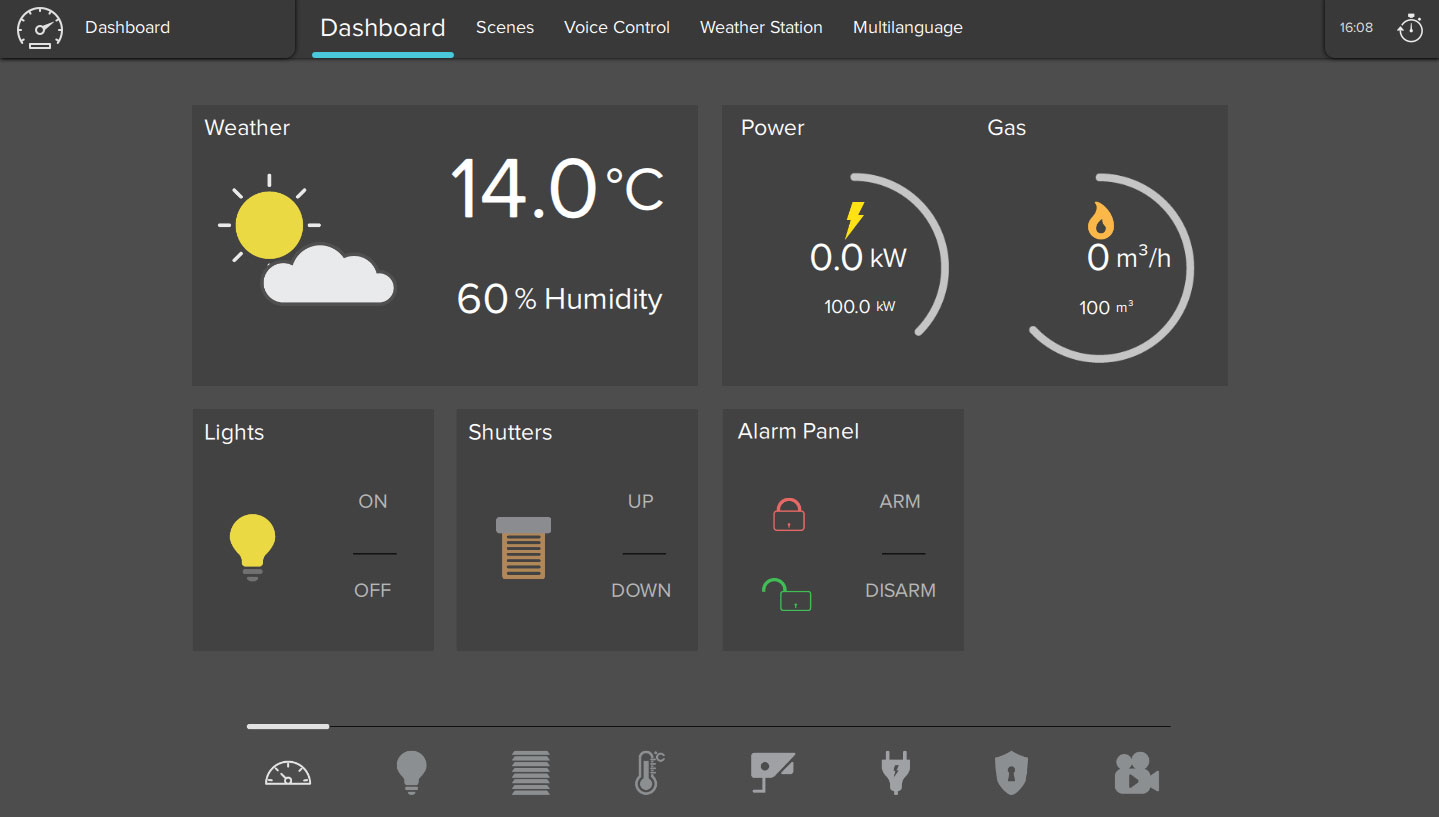Move shutters DOWN

[x=641, y=591]
